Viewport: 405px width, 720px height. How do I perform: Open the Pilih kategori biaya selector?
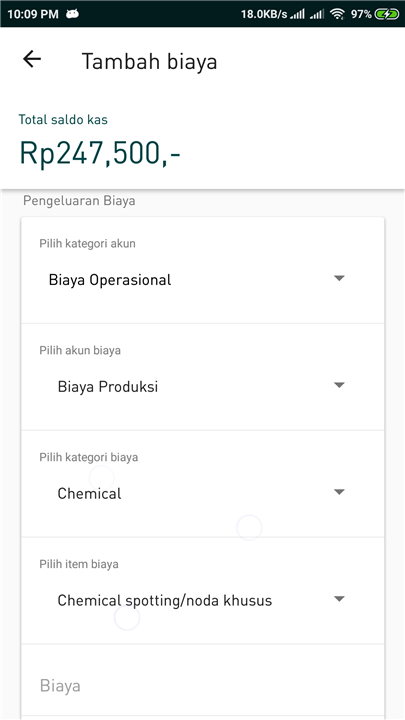[202, 484]
